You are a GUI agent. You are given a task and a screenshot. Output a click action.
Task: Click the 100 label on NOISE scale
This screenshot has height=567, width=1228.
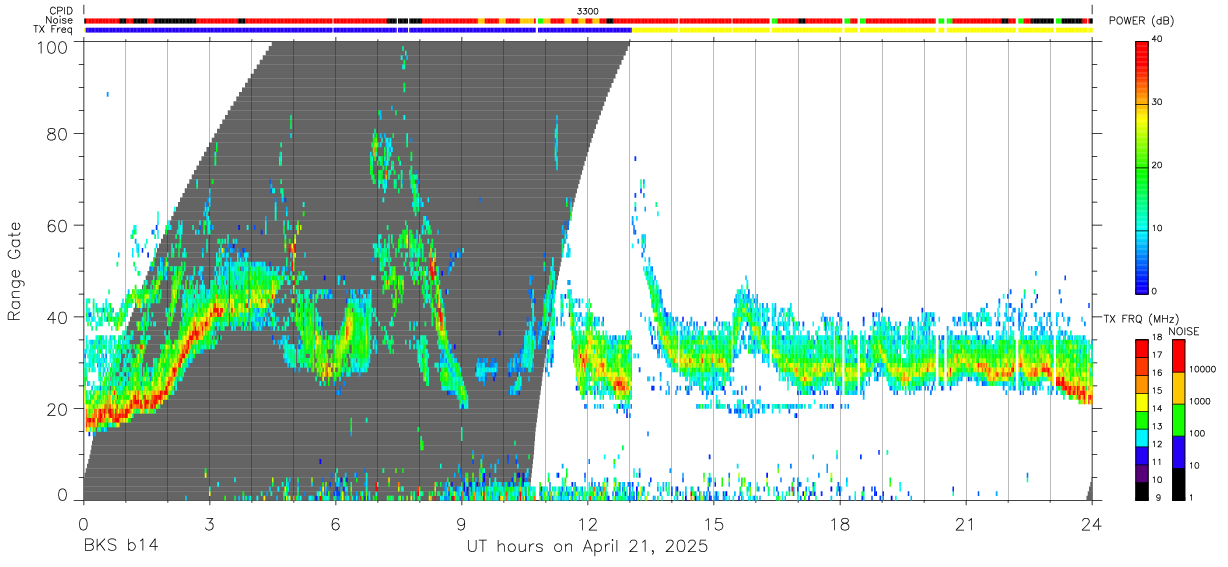point(1197,433)
